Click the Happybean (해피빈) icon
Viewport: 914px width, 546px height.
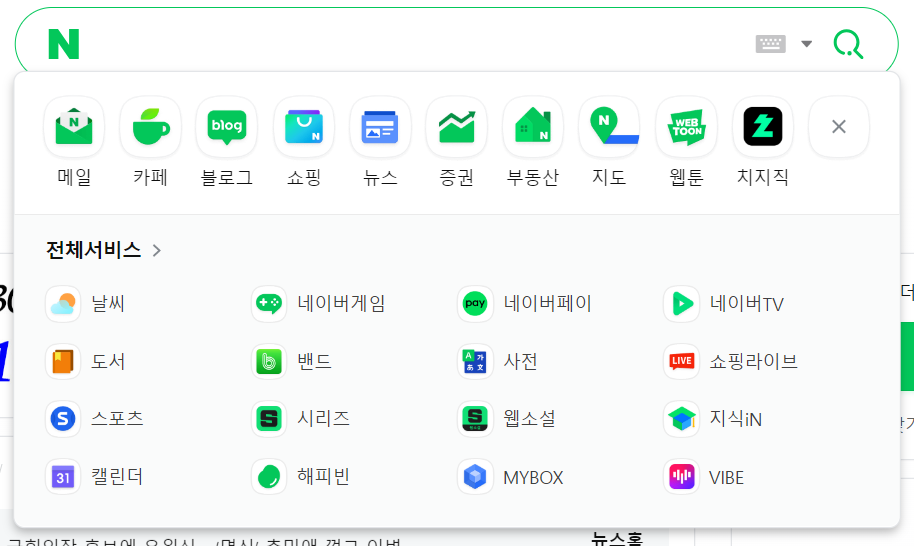click(269, 477)
